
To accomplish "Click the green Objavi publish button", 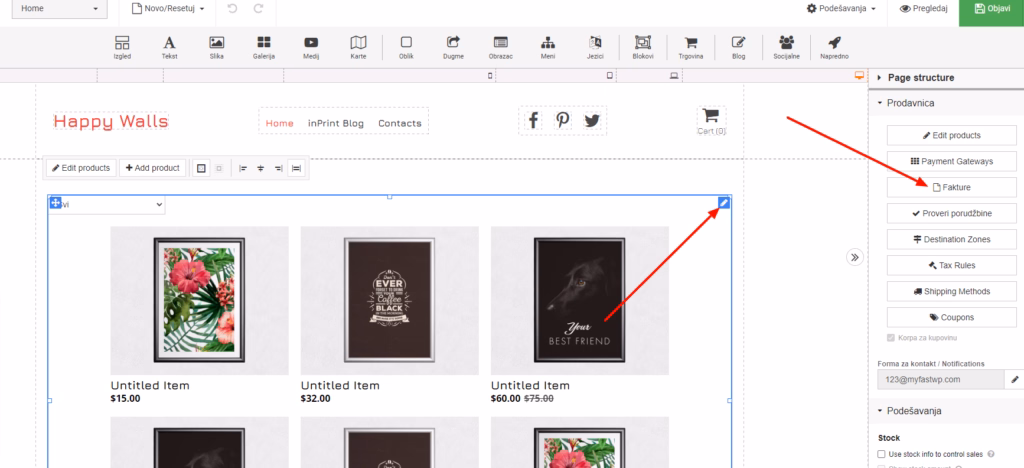I will (x=991, y=10).
